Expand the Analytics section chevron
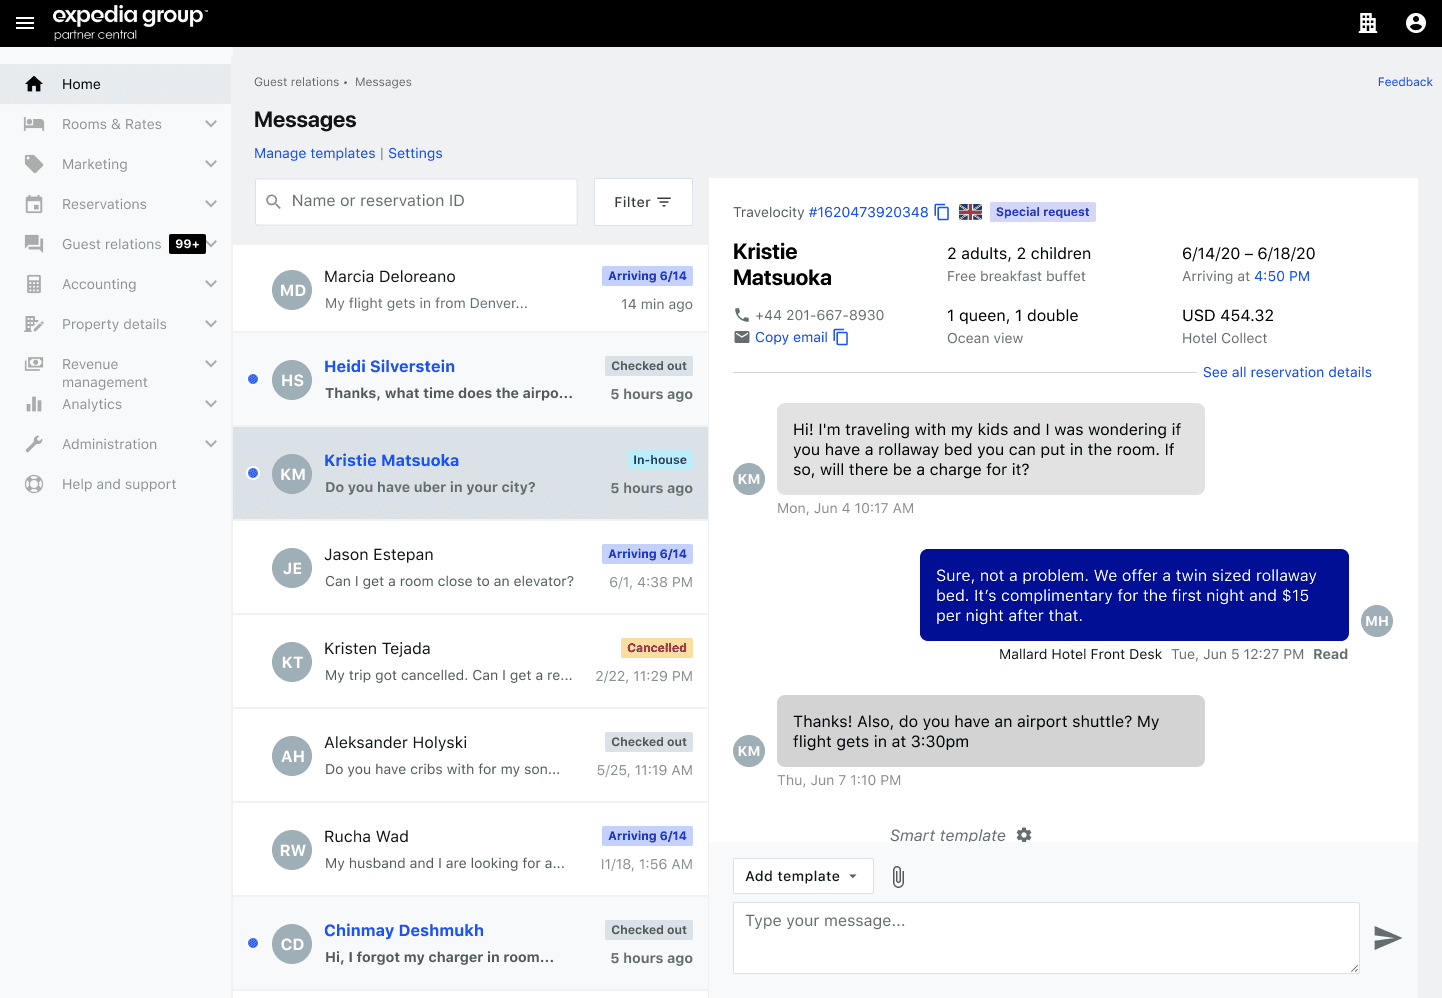The height and width of the screenshot is (998, 1442). click(211, 404)
